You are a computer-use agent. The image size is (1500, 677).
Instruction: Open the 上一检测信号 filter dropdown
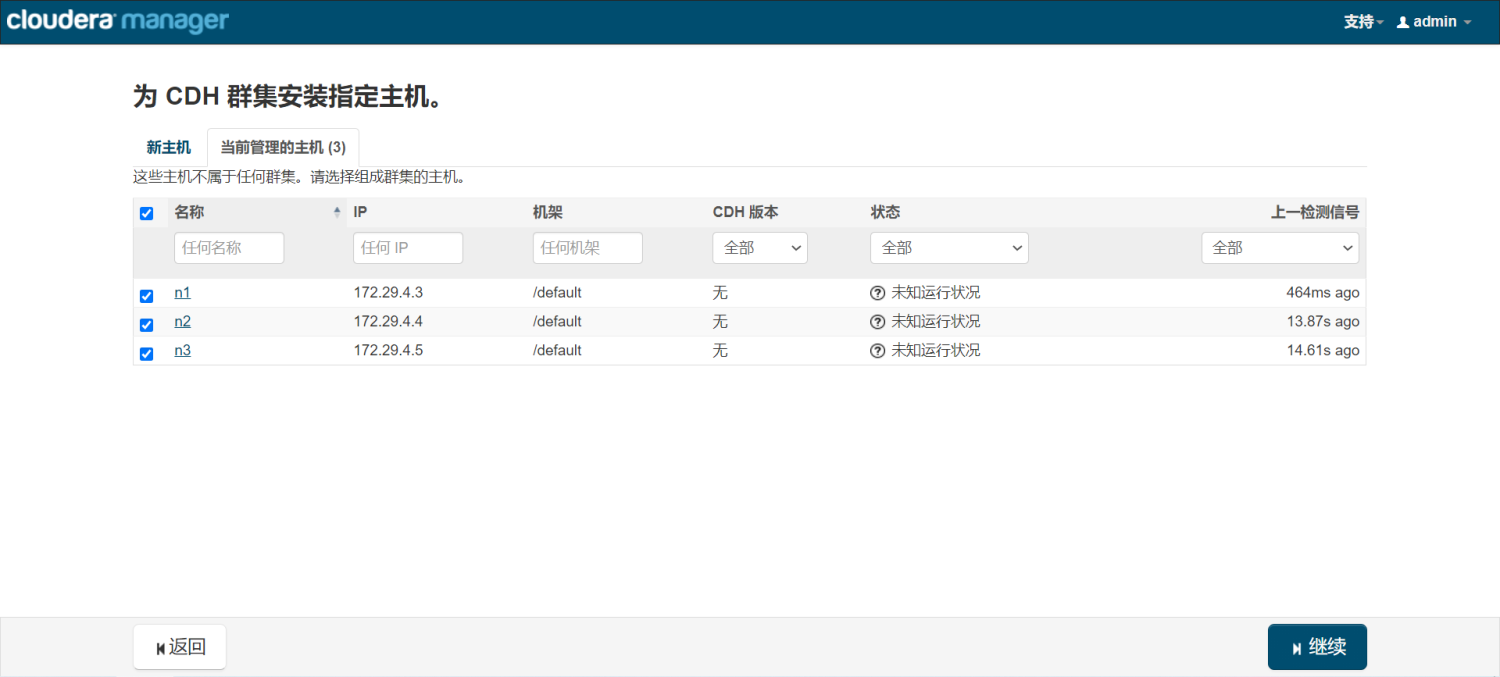pyautogui.click(x=1280, y=248)
